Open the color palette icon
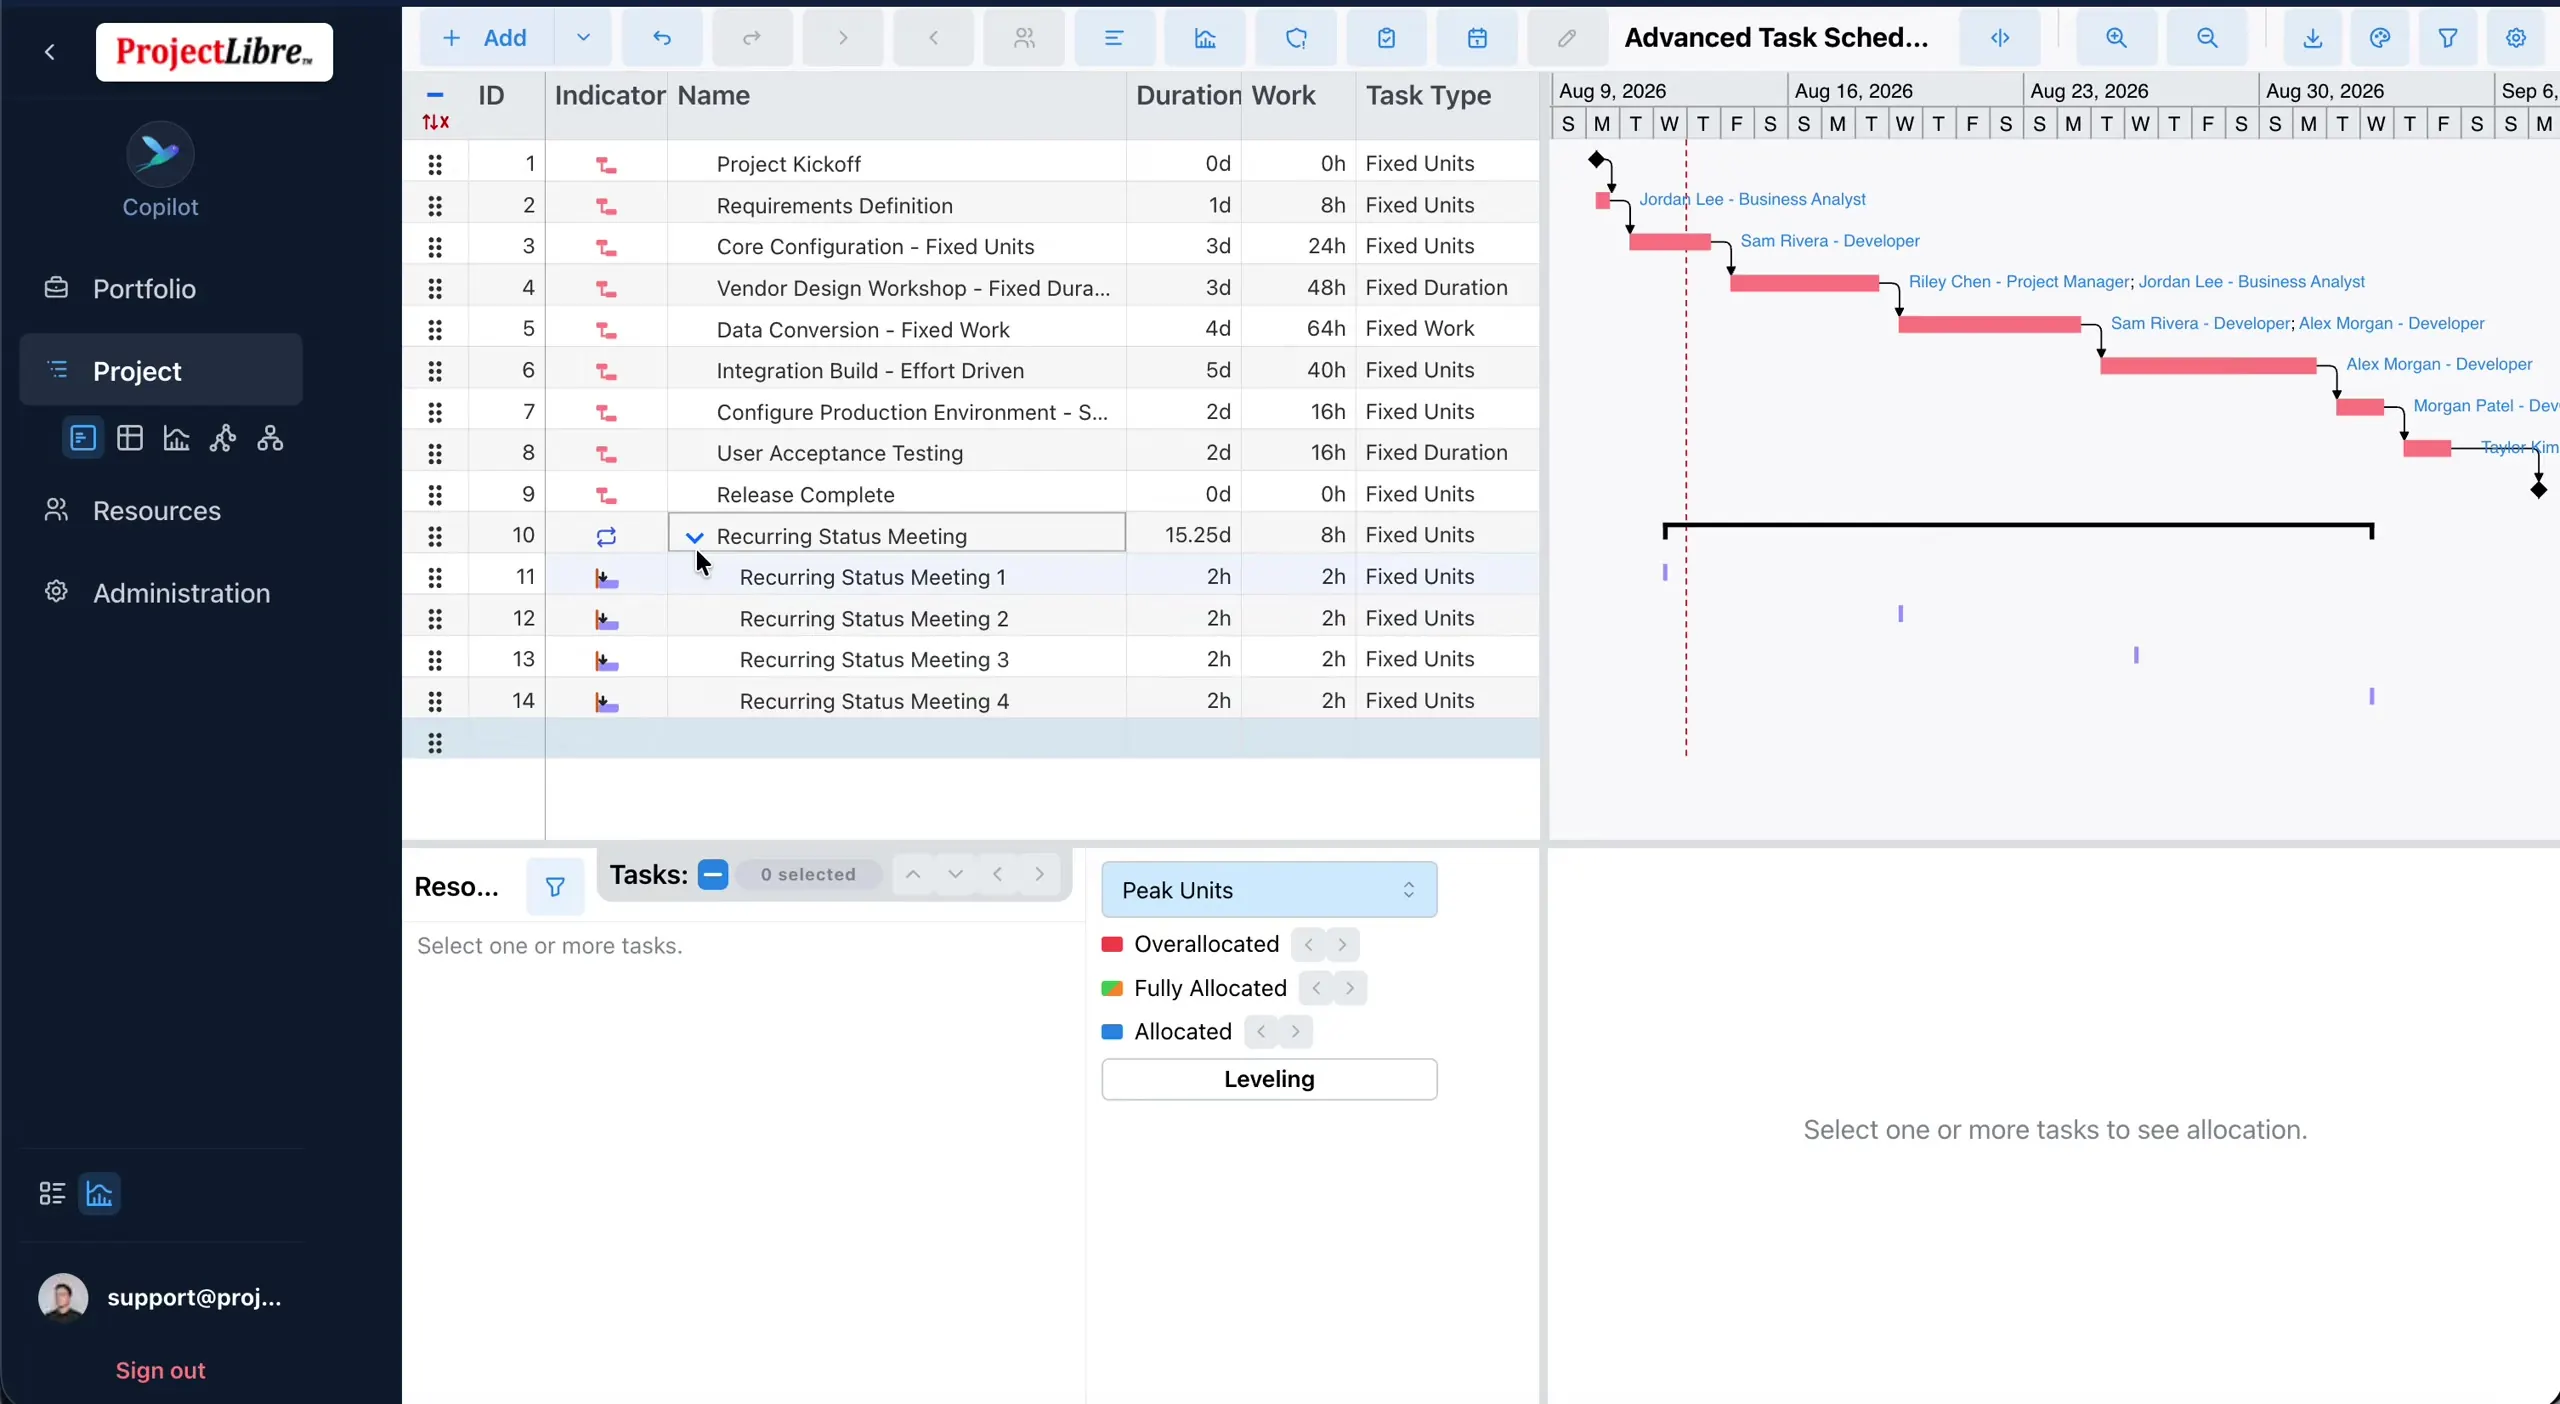Screen dimensions: 2560x1404 click(x=2380, y=38)
